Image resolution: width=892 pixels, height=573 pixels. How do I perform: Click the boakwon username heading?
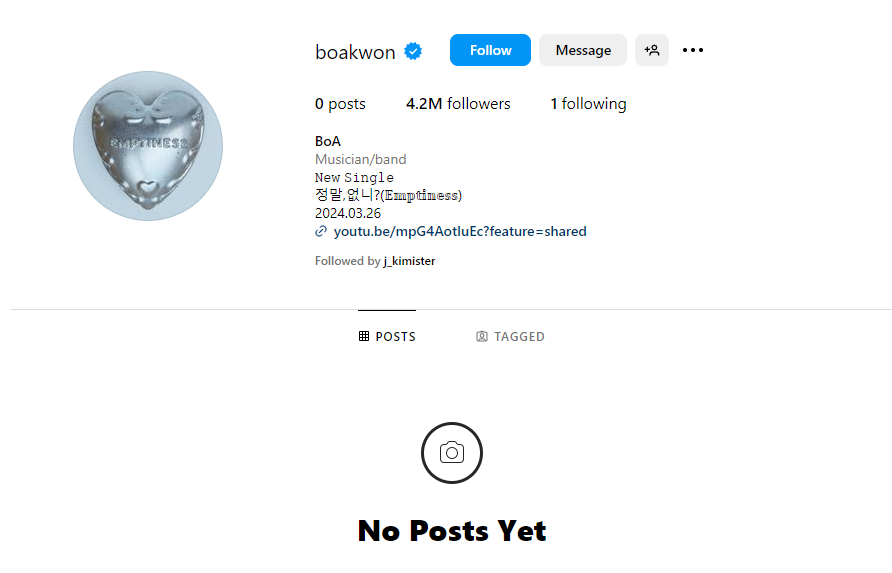[355, 52]
